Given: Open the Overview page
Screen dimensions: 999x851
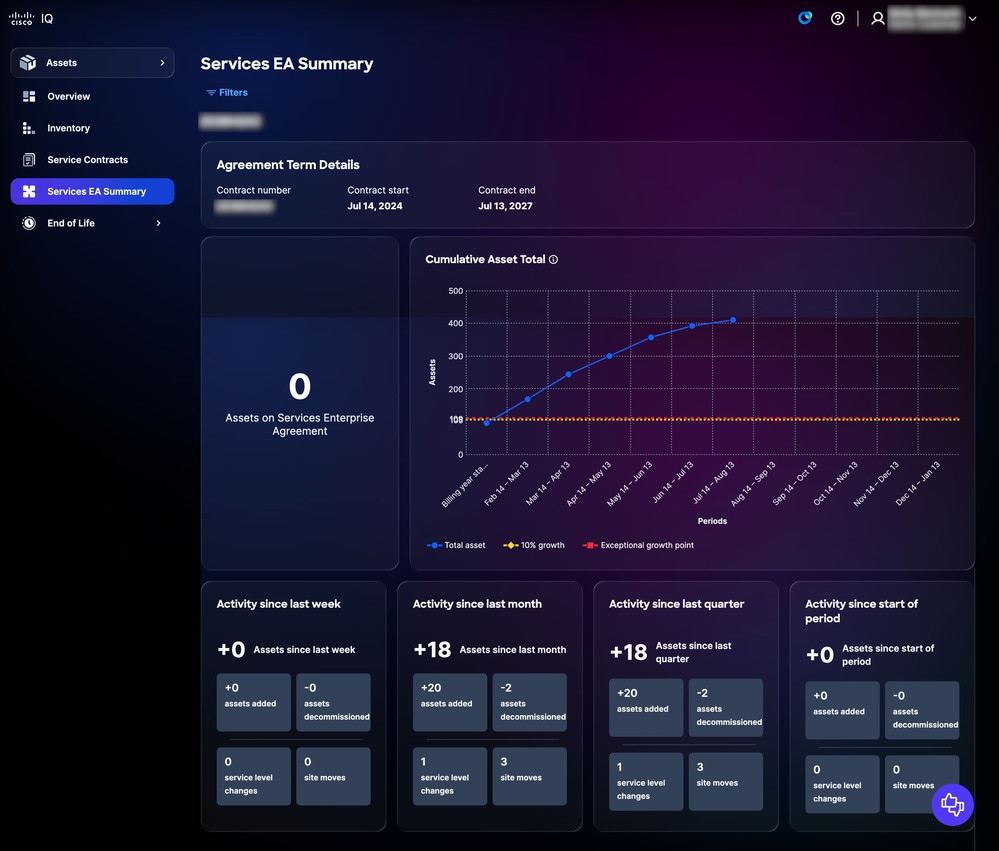Looking at the screenshot, I should [x=92, y=96].
